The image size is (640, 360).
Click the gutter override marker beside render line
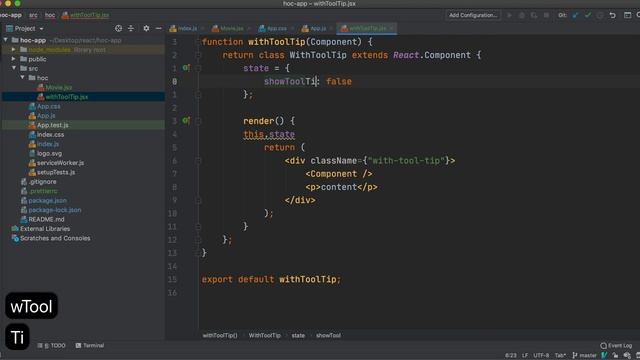coord(186,120)
